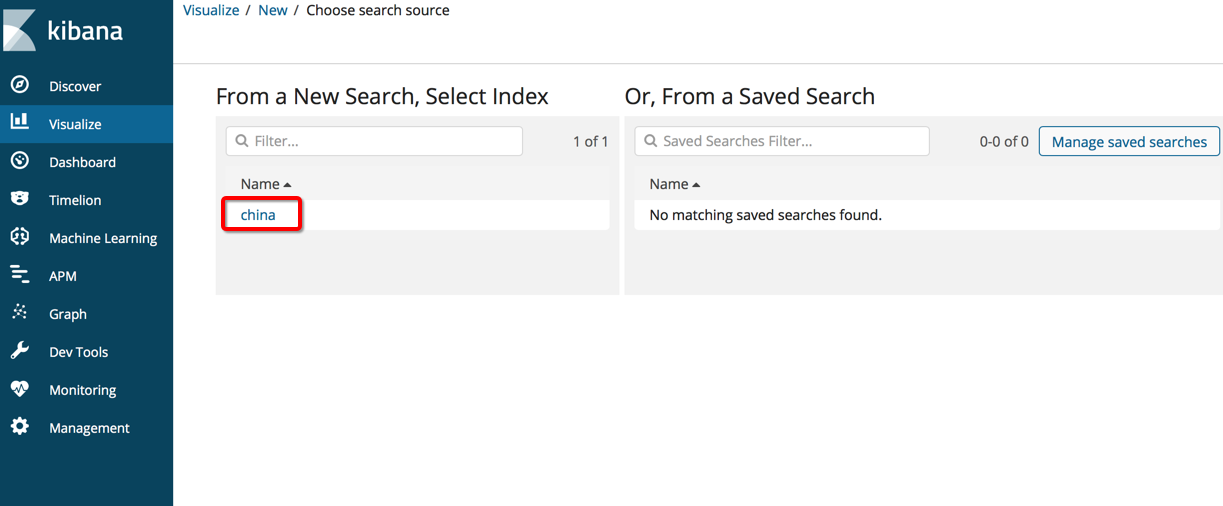This screenshot has height=506, width=1223.
Task: Select the china index
Action: [x=258, y=215]
